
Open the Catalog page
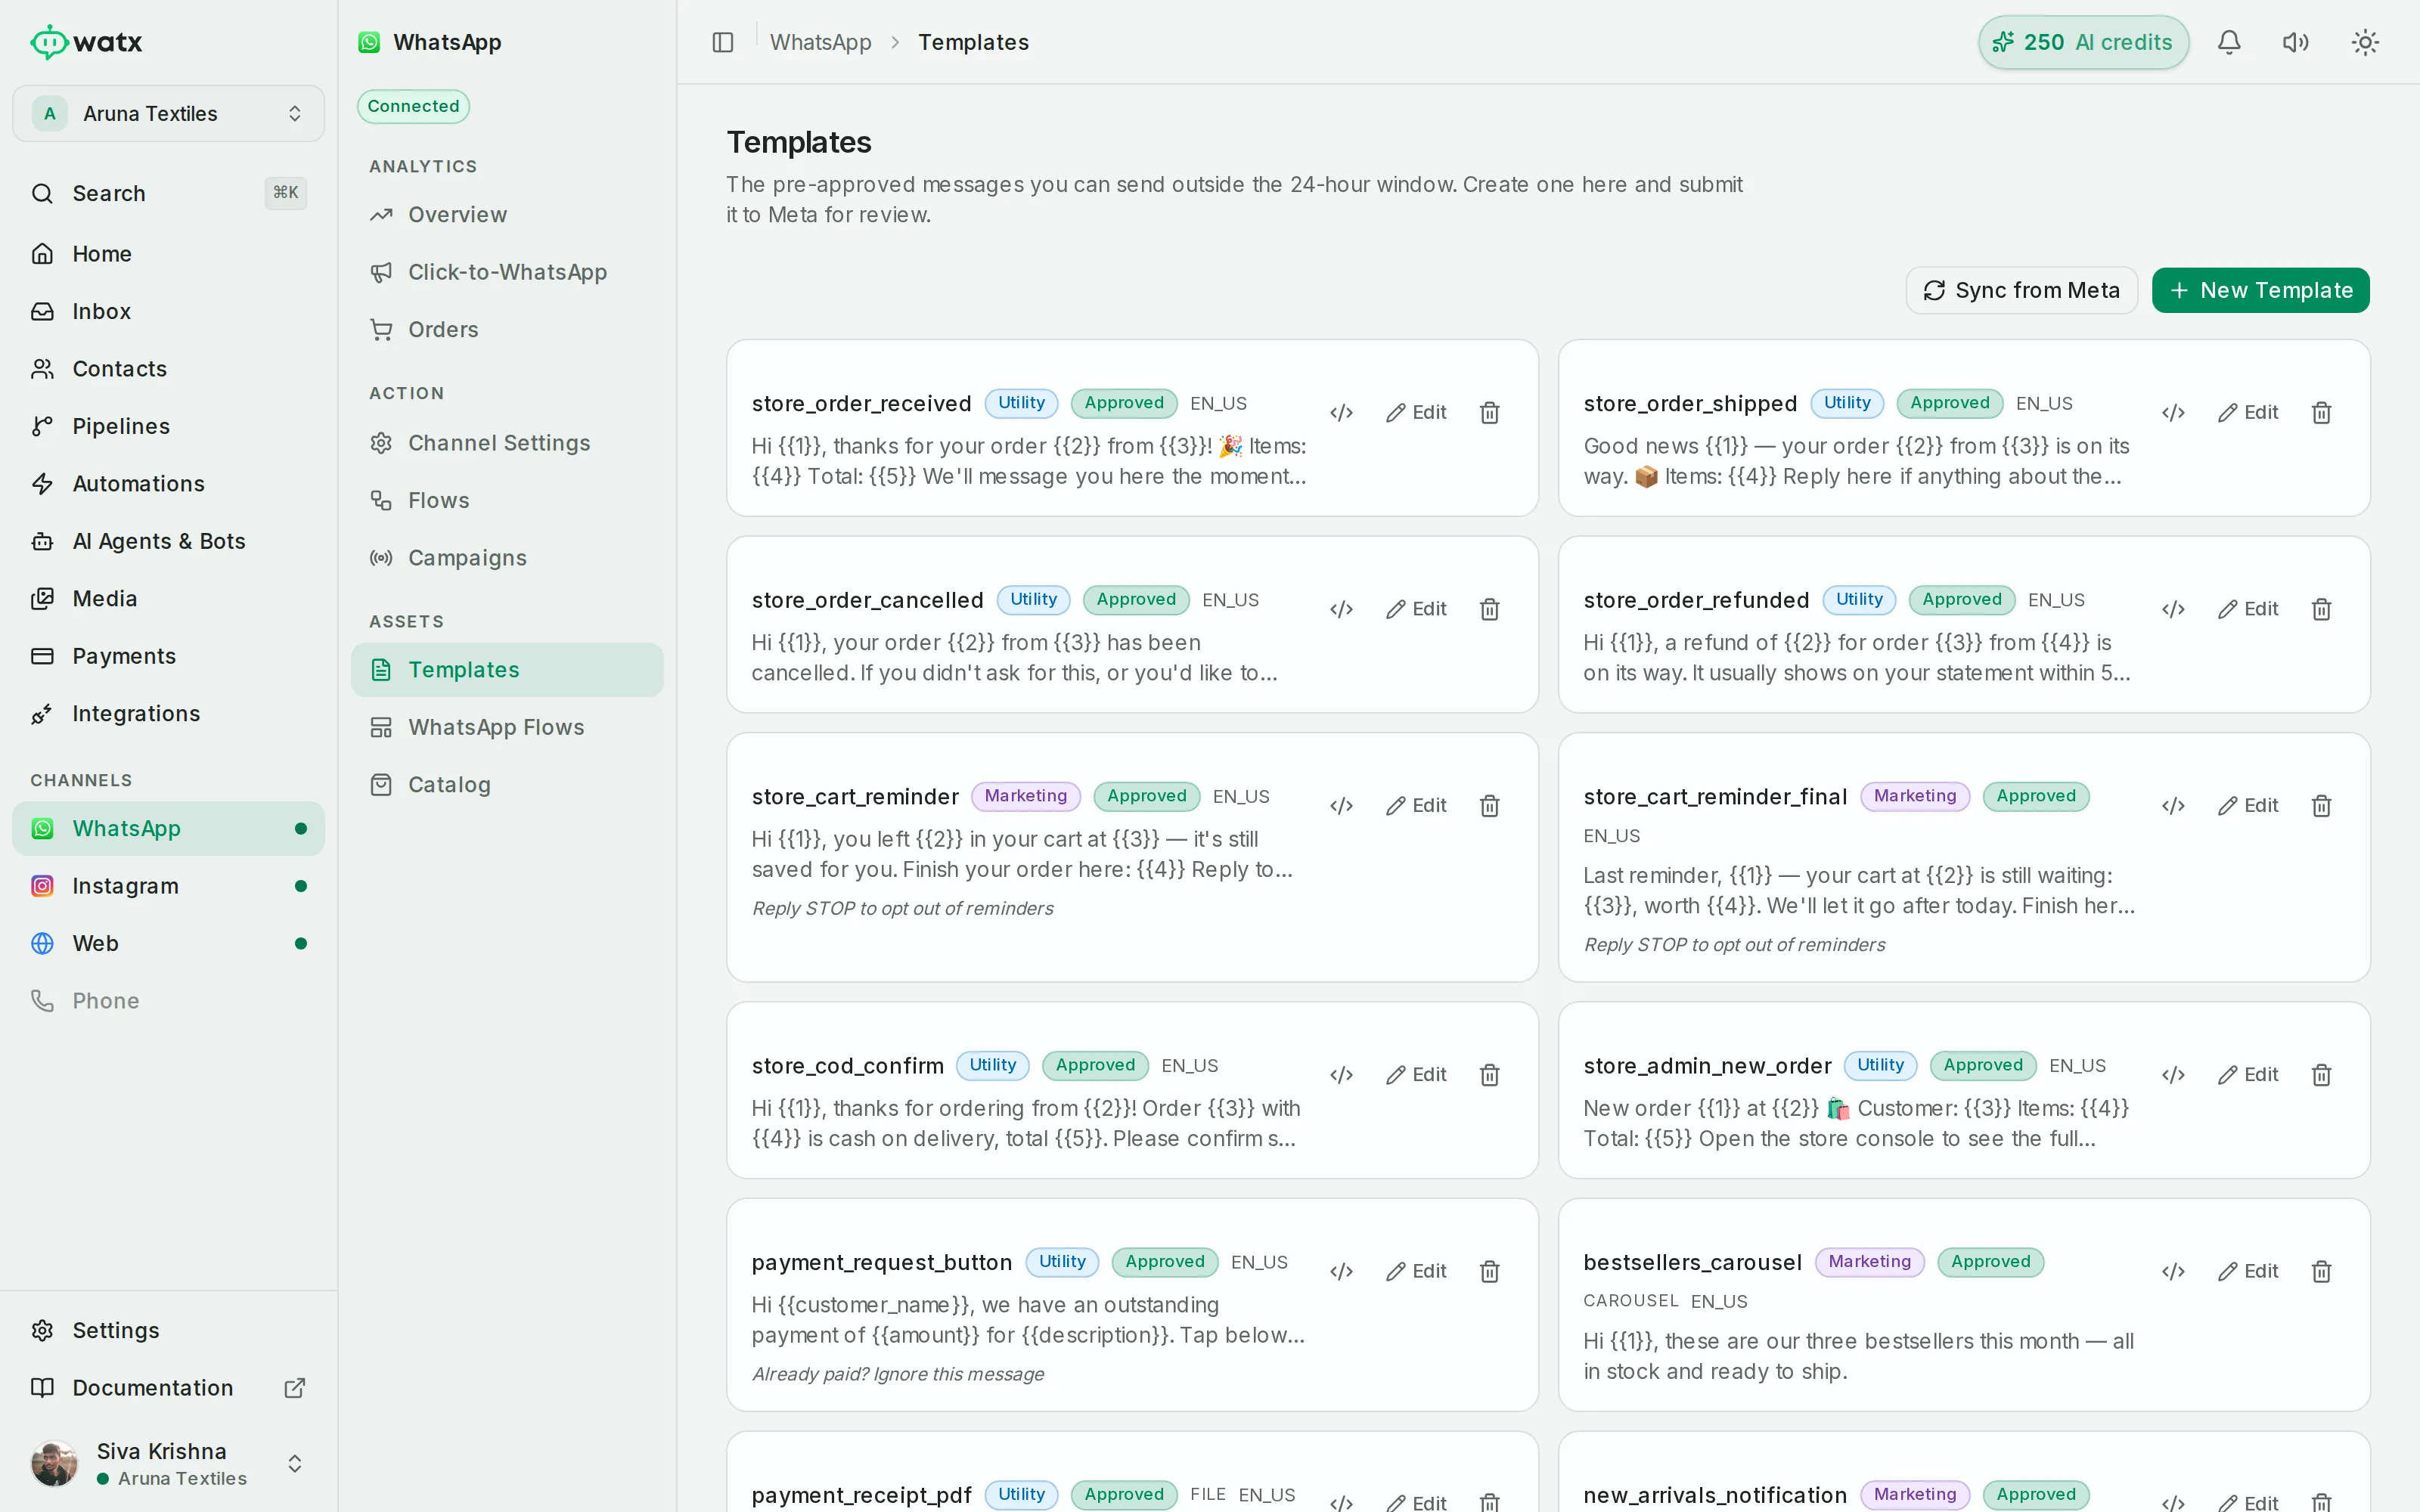pyautogui.click(x=507, y=784)
